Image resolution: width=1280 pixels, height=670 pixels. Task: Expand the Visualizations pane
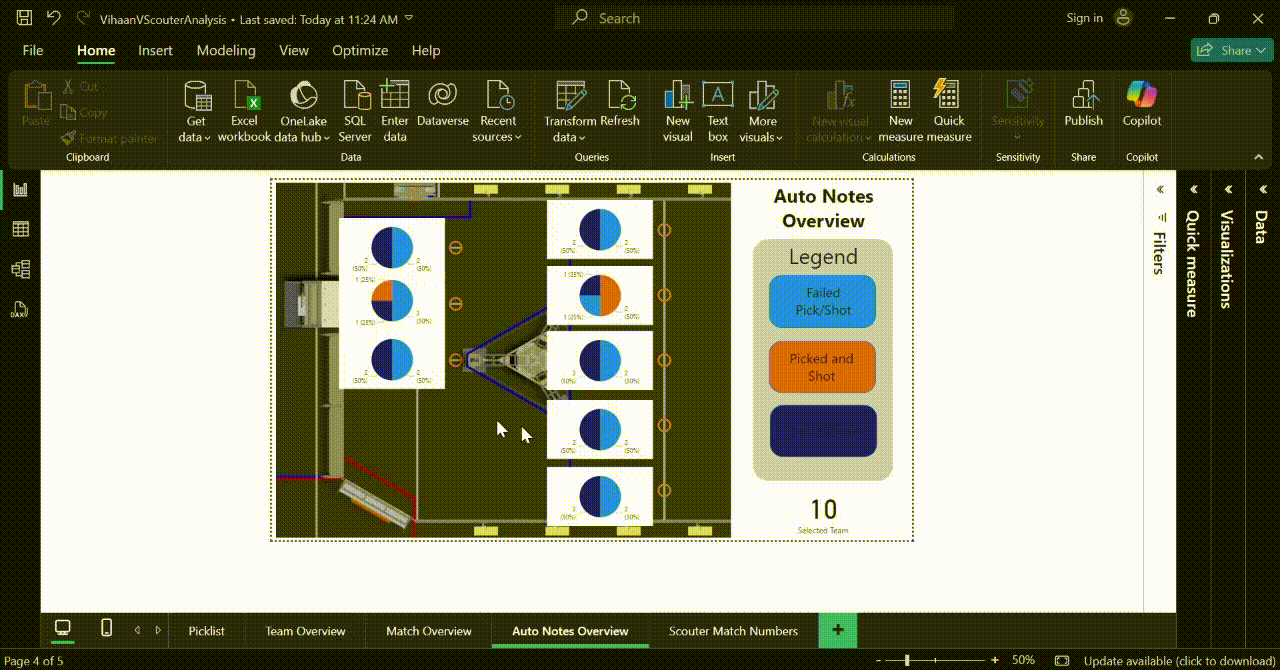(1228, 189)
